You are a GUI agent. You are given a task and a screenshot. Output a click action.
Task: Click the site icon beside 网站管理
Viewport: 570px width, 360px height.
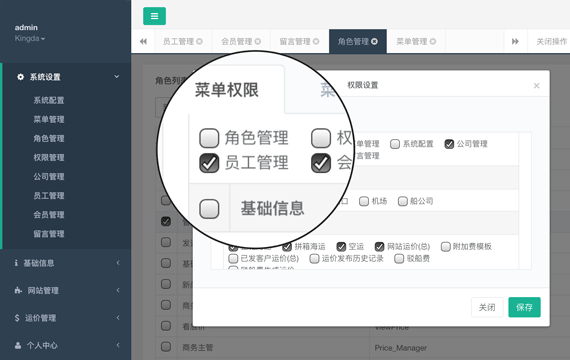pyautogui.click(x=18, y=290)
